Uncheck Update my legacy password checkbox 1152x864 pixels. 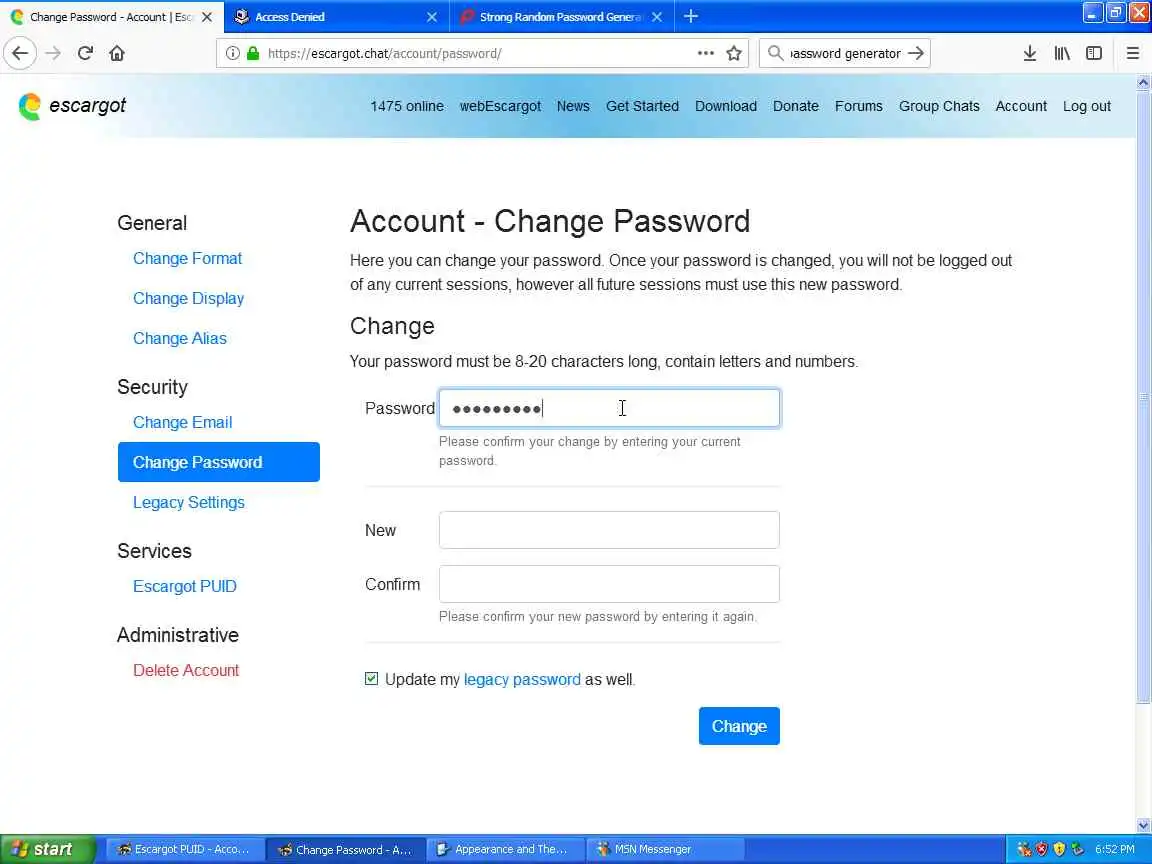pos(372,679)
